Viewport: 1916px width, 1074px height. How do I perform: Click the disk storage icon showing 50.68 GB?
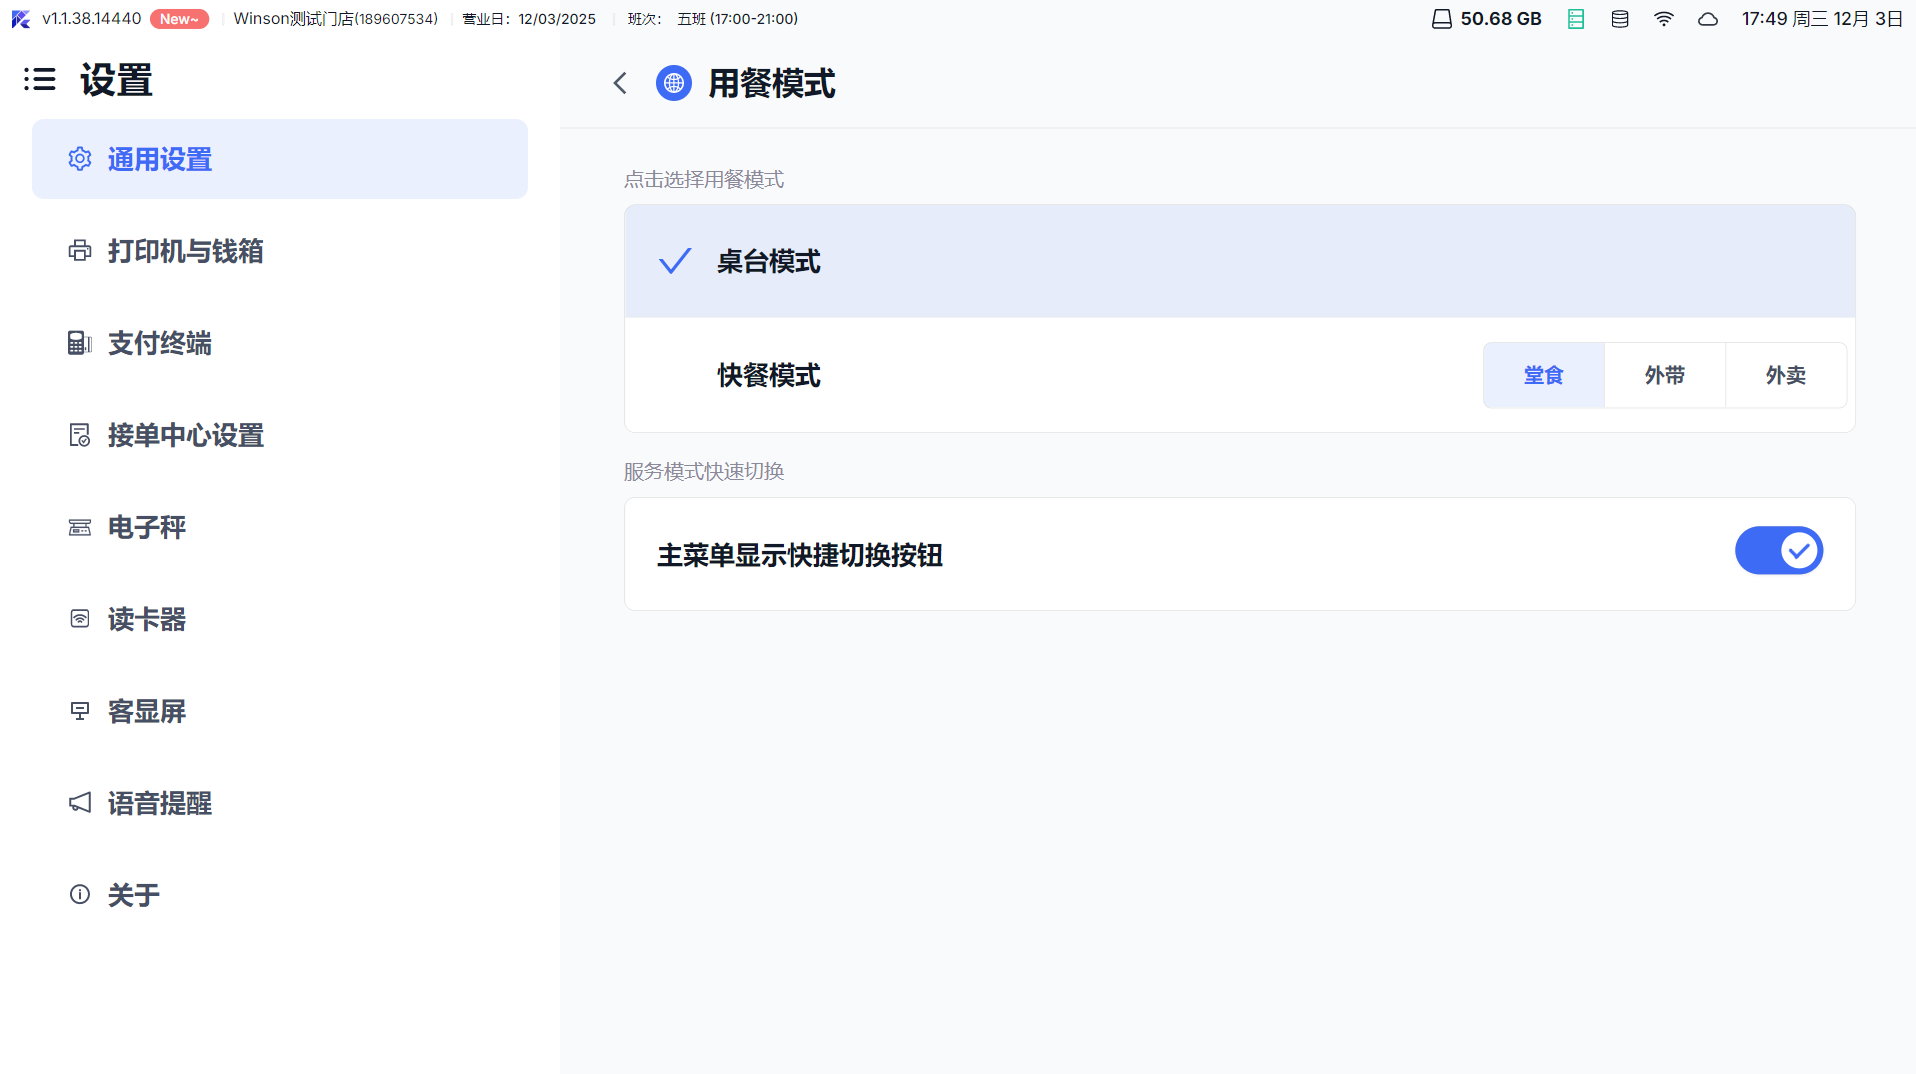point(1441,19)
